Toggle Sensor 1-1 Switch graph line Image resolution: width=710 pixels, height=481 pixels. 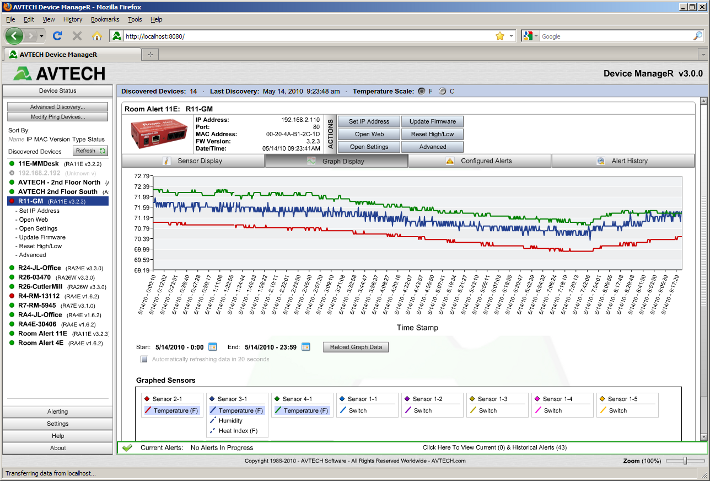[x=353, y=410]
